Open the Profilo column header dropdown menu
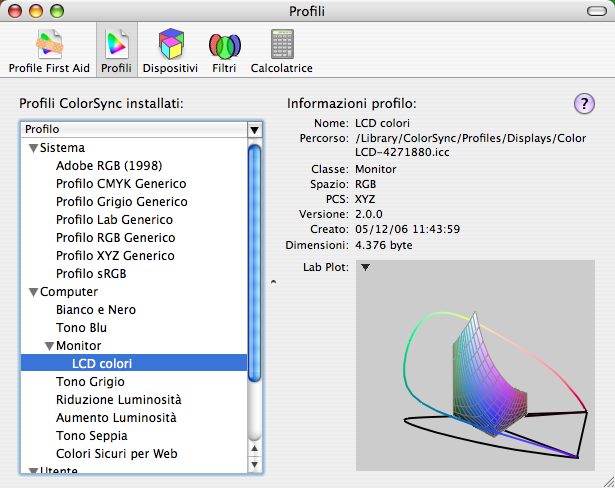Screen dimensions: 615x488 point(255,129)
